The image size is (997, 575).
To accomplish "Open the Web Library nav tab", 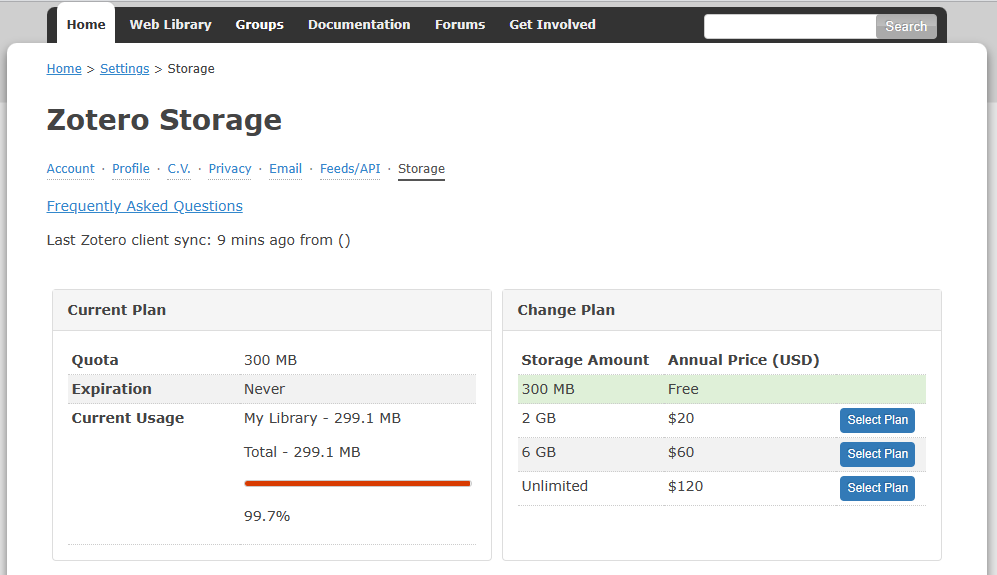I will tap(170, 25).
